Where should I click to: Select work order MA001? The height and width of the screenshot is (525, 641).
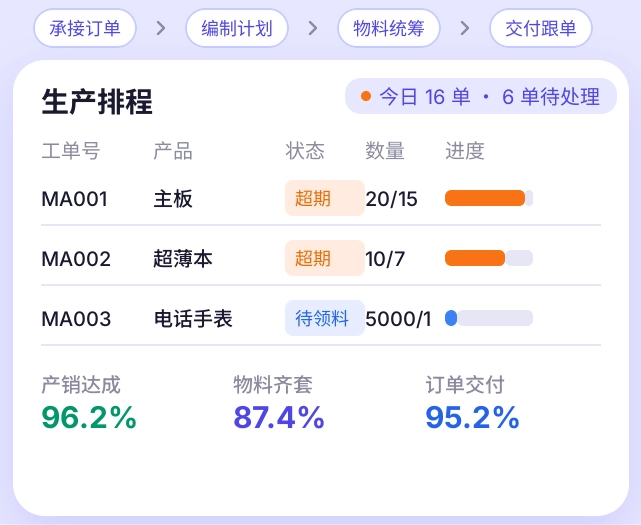(x=75, y=199)
